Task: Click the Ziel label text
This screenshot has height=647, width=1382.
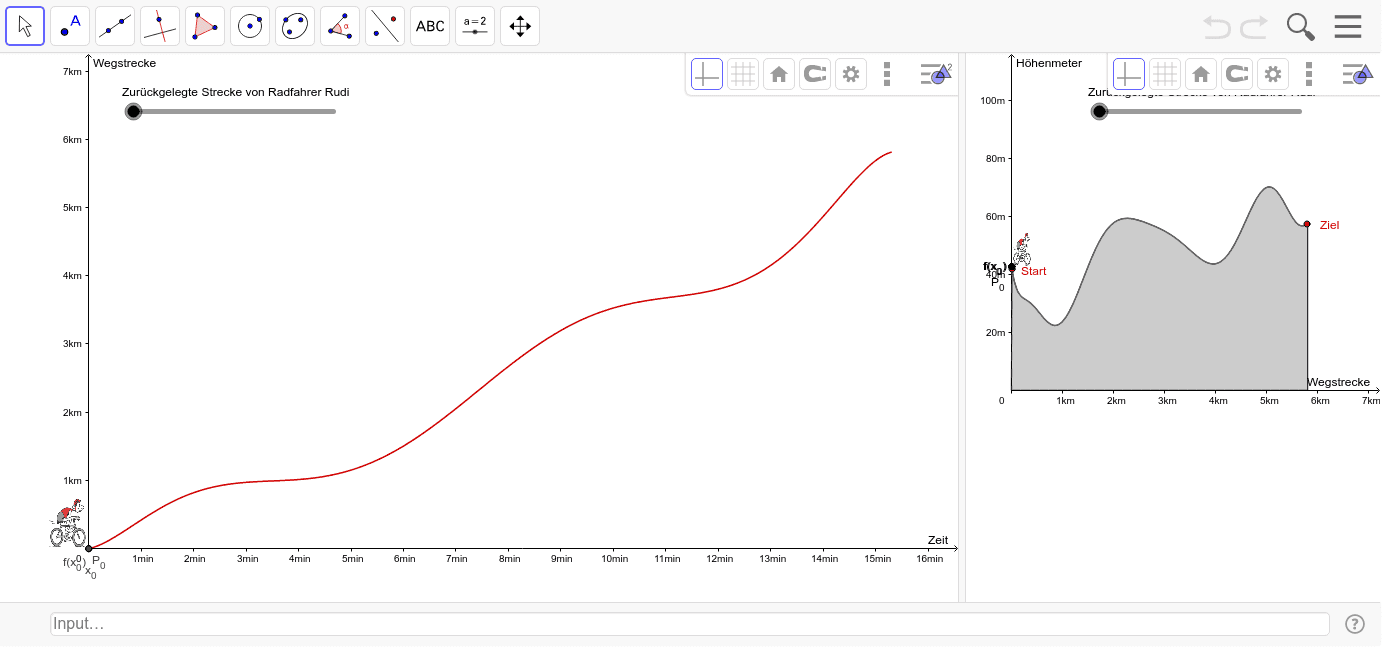Action: click(x=1329, y=225)
